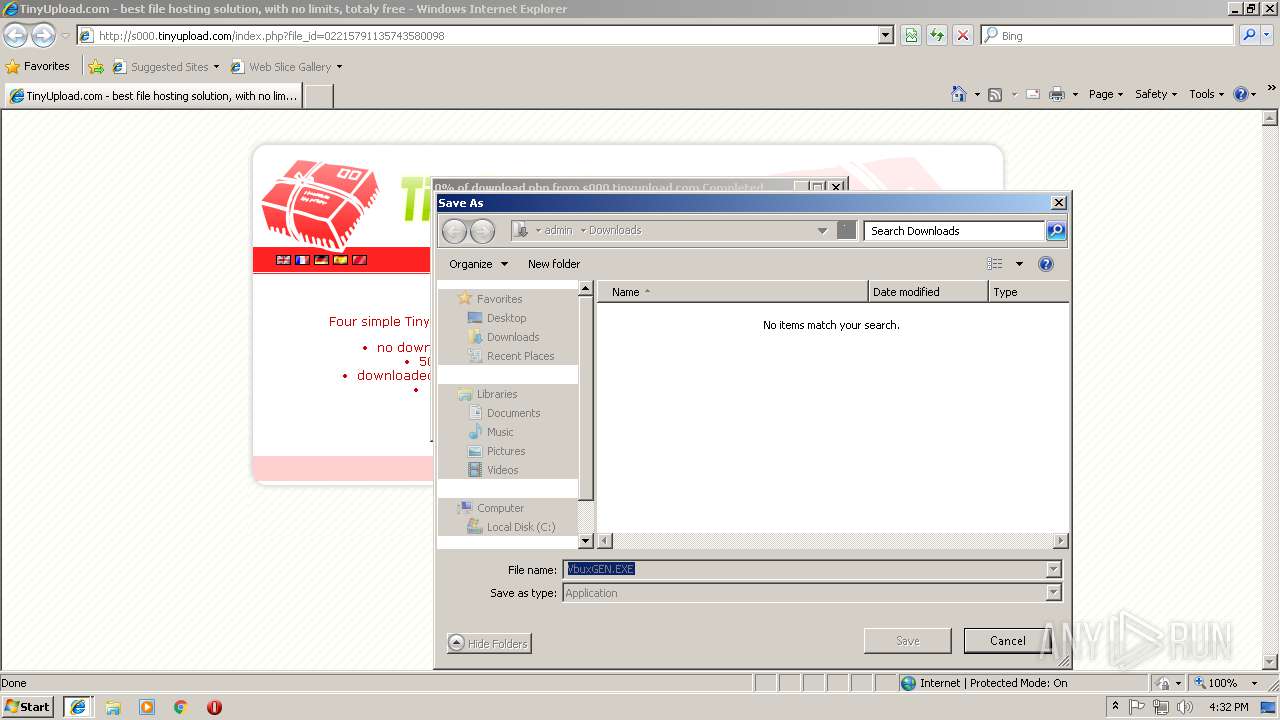The width and height of the screenshot is (1280, 720).
Task: Click the navigation pane vertical scrollbar
Action: (587, 415)
